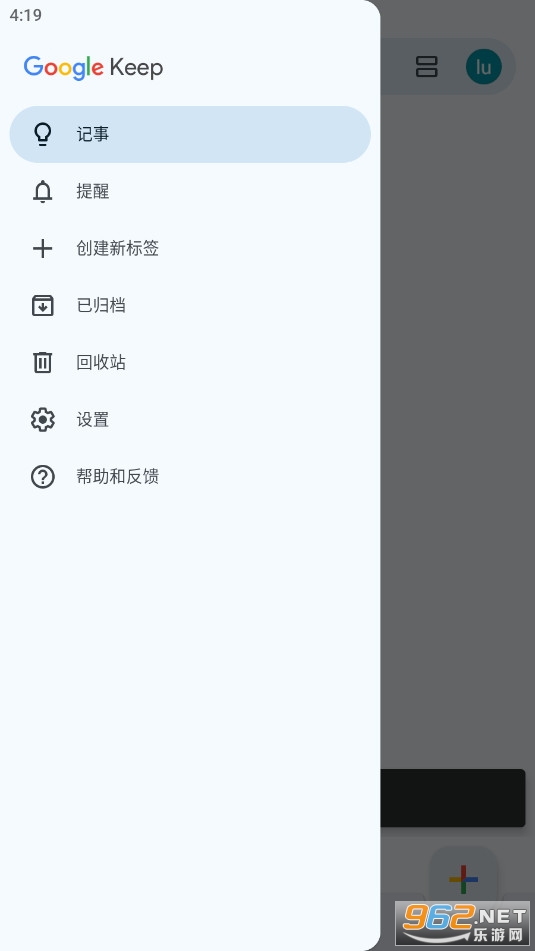The width and height of the screenshot is (535, 951).
Task: Click the bell icon for 提醒
Action: point(42,192)
